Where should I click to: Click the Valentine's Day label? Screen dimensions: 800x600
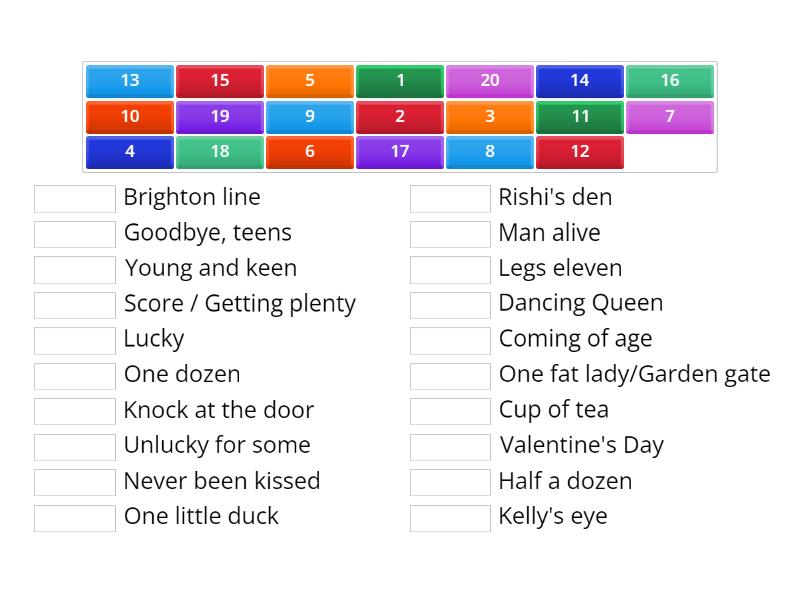(581, 446)
